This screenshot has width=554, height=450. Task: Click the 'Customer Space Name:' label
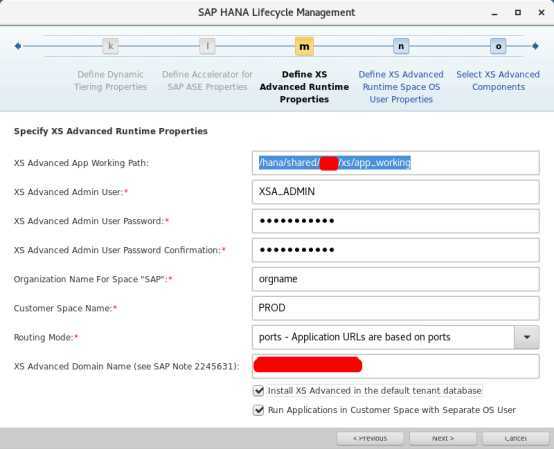pos(63,308)
